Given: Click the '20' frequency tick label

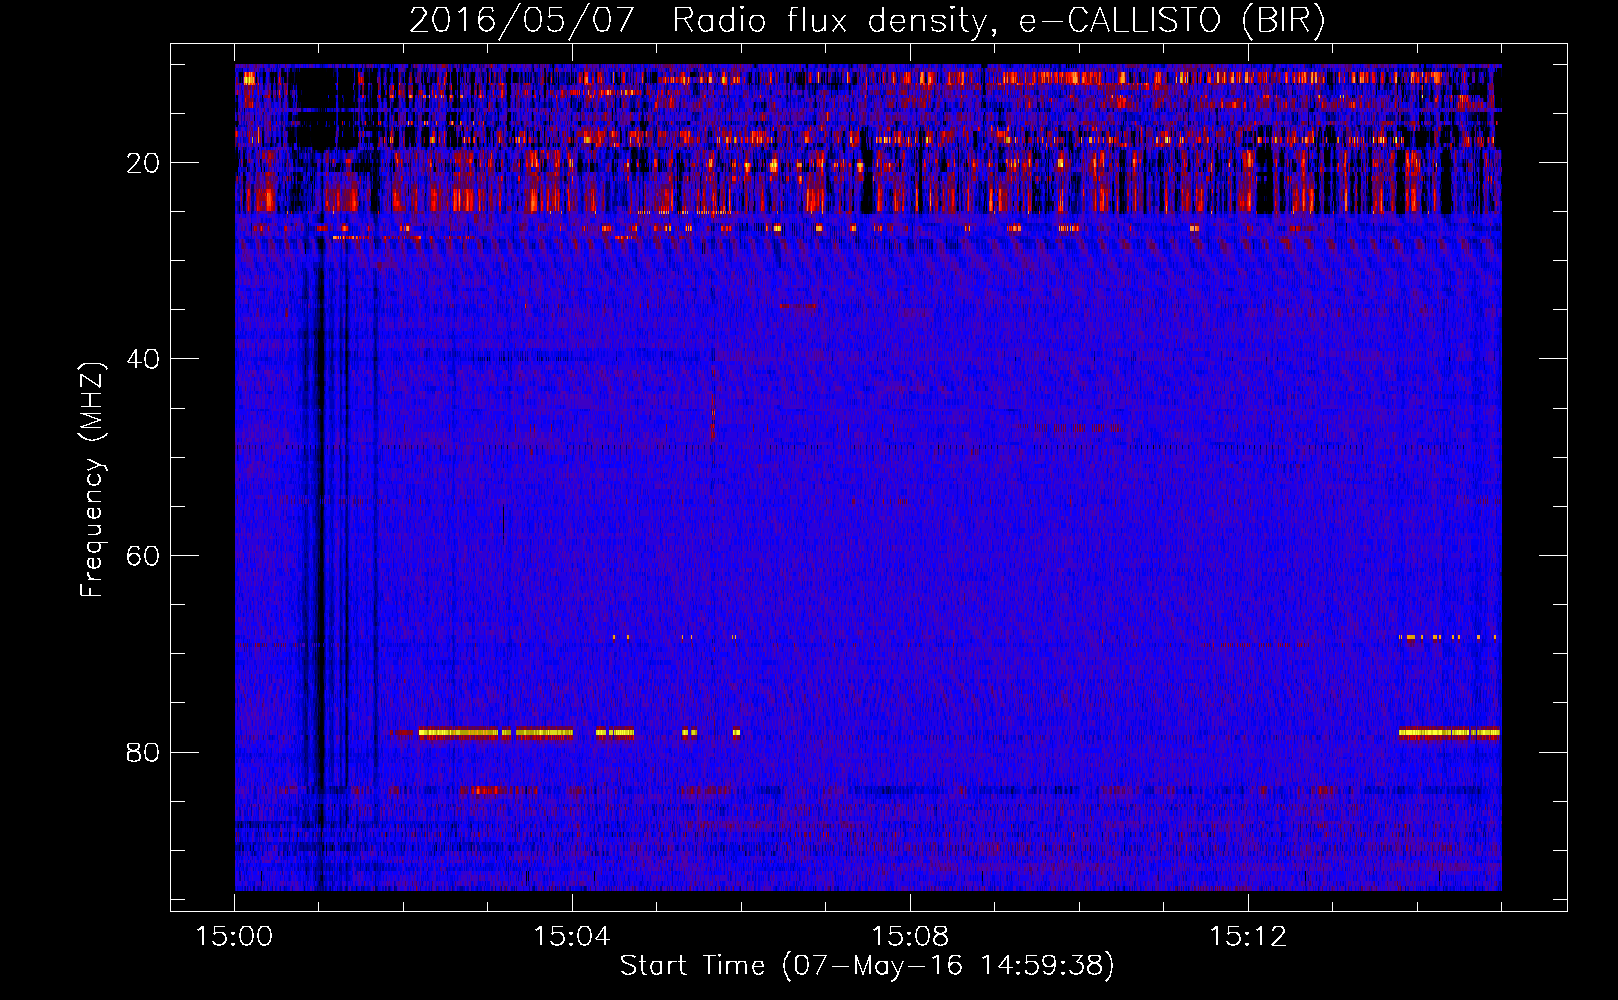Looking at the screenshot, I should click(144, 163).
